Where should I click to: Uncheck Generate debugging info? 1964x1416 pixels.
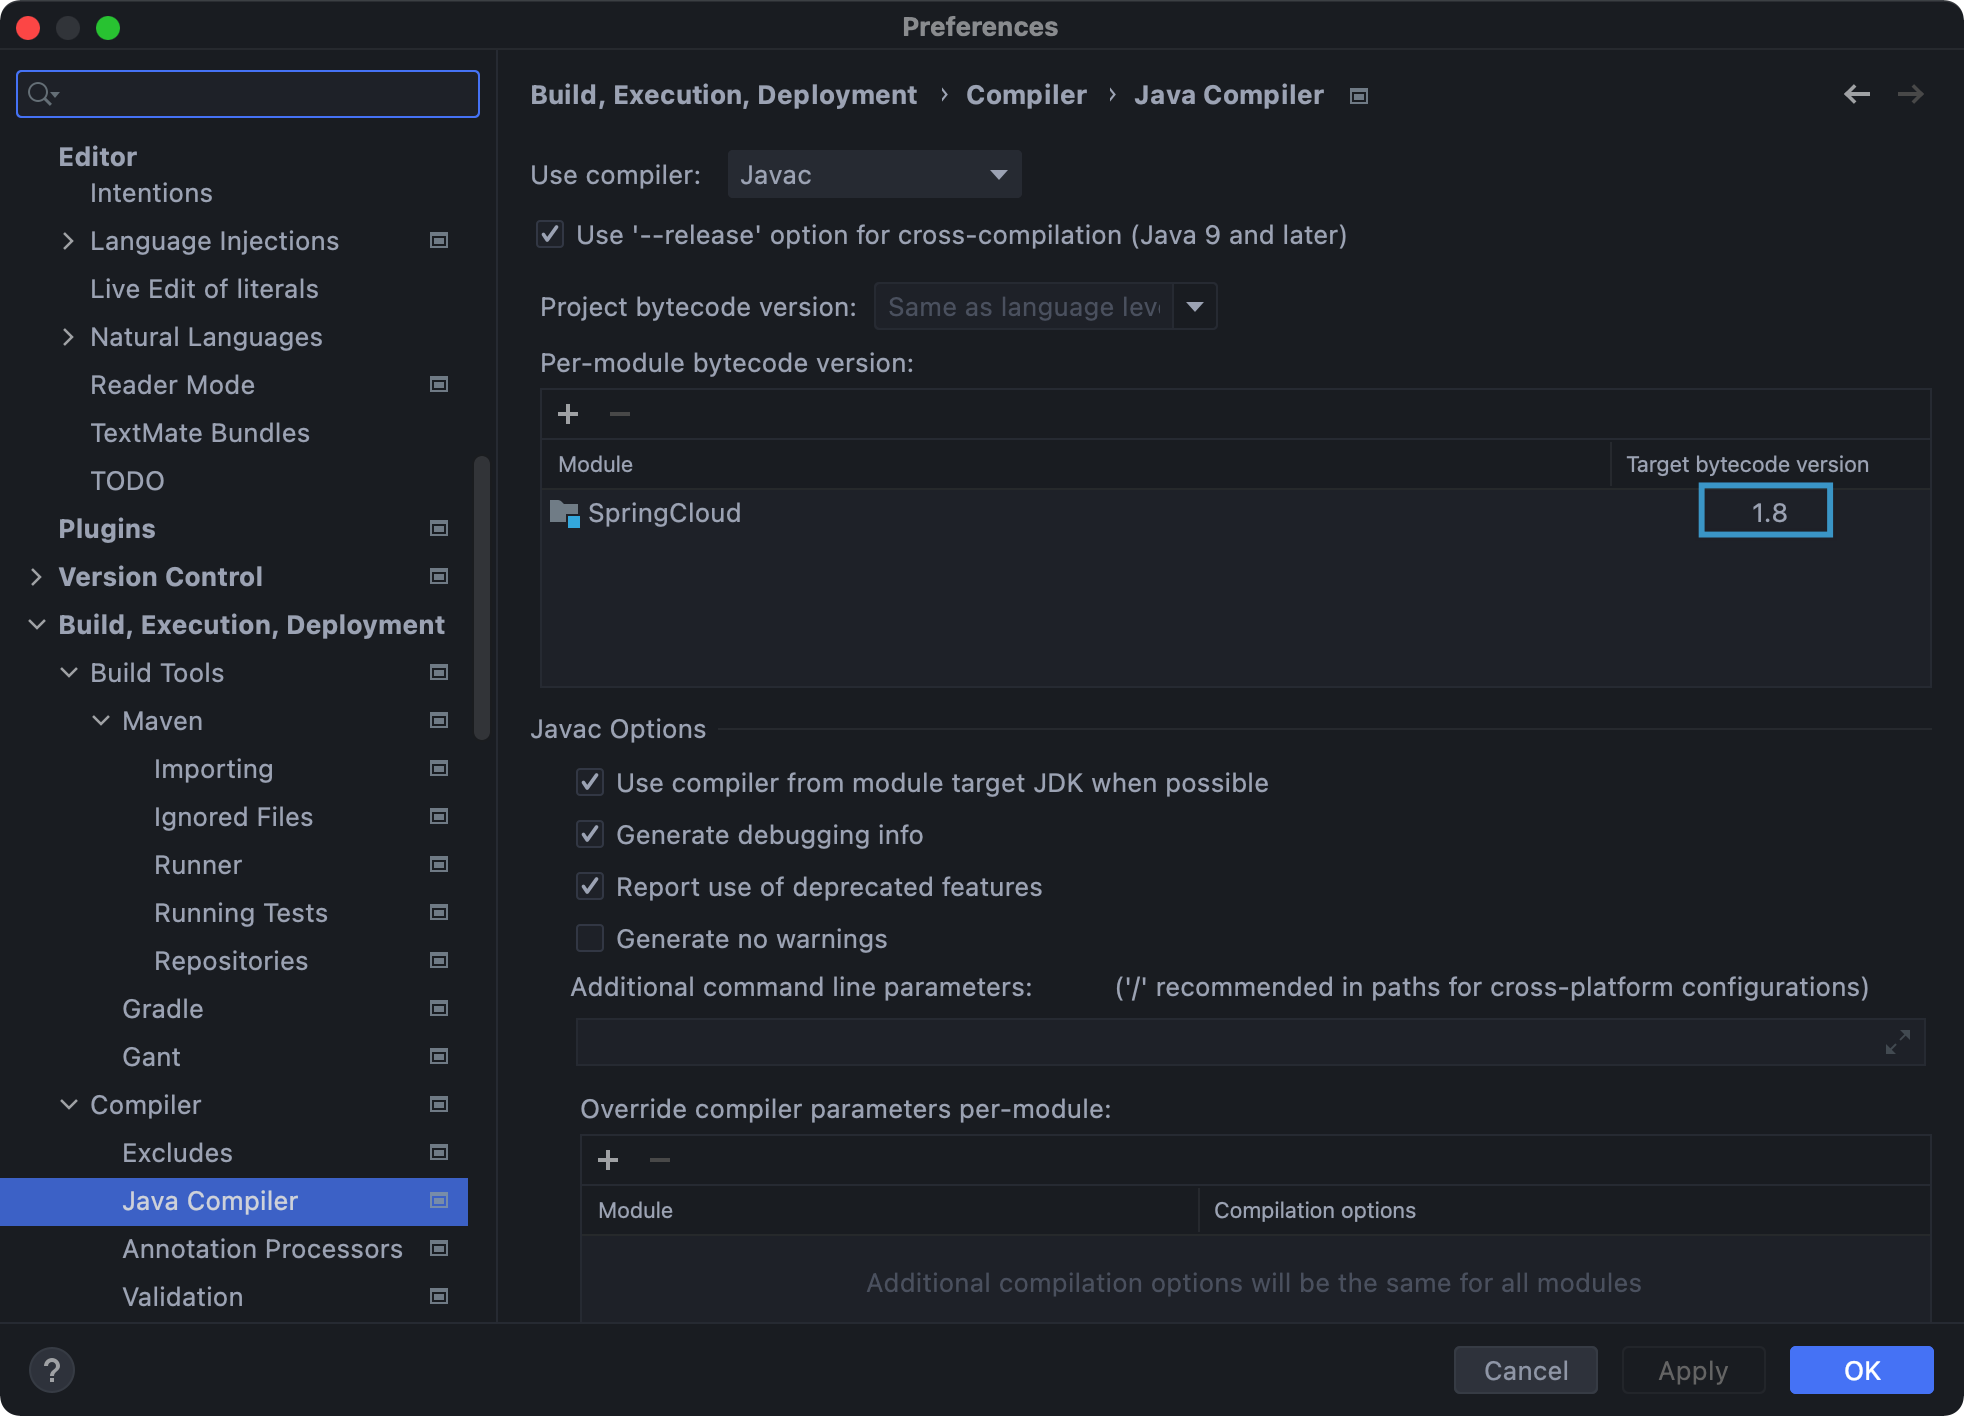pyautogui.click(x=590, y=835)
